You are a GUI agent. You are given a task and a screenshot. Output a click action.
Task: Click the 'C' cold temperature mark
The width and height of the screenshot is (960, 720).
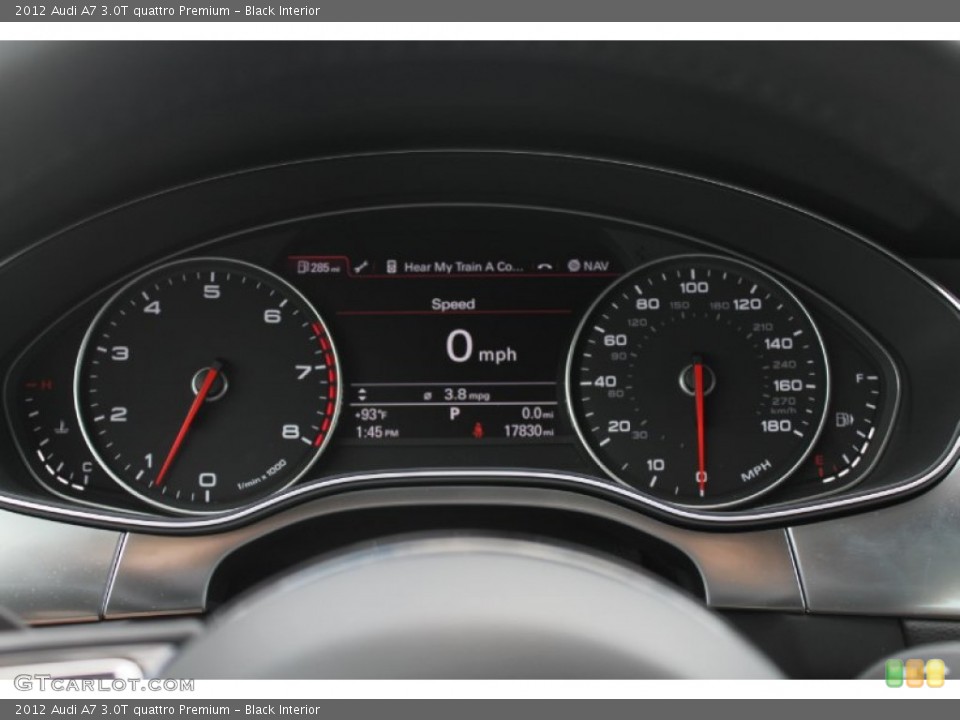(87, 467)
